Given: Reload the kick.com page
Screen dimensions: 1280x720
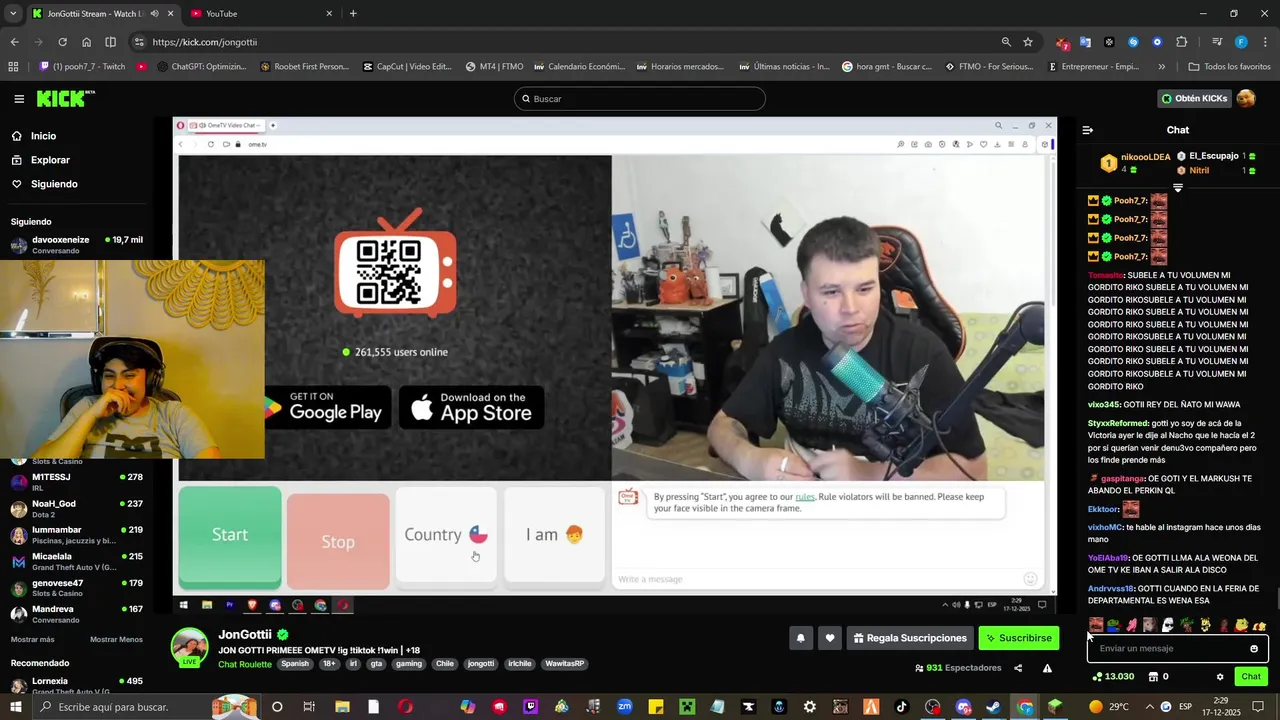Looking at the screenshot, I should click(x=62, y=42).
